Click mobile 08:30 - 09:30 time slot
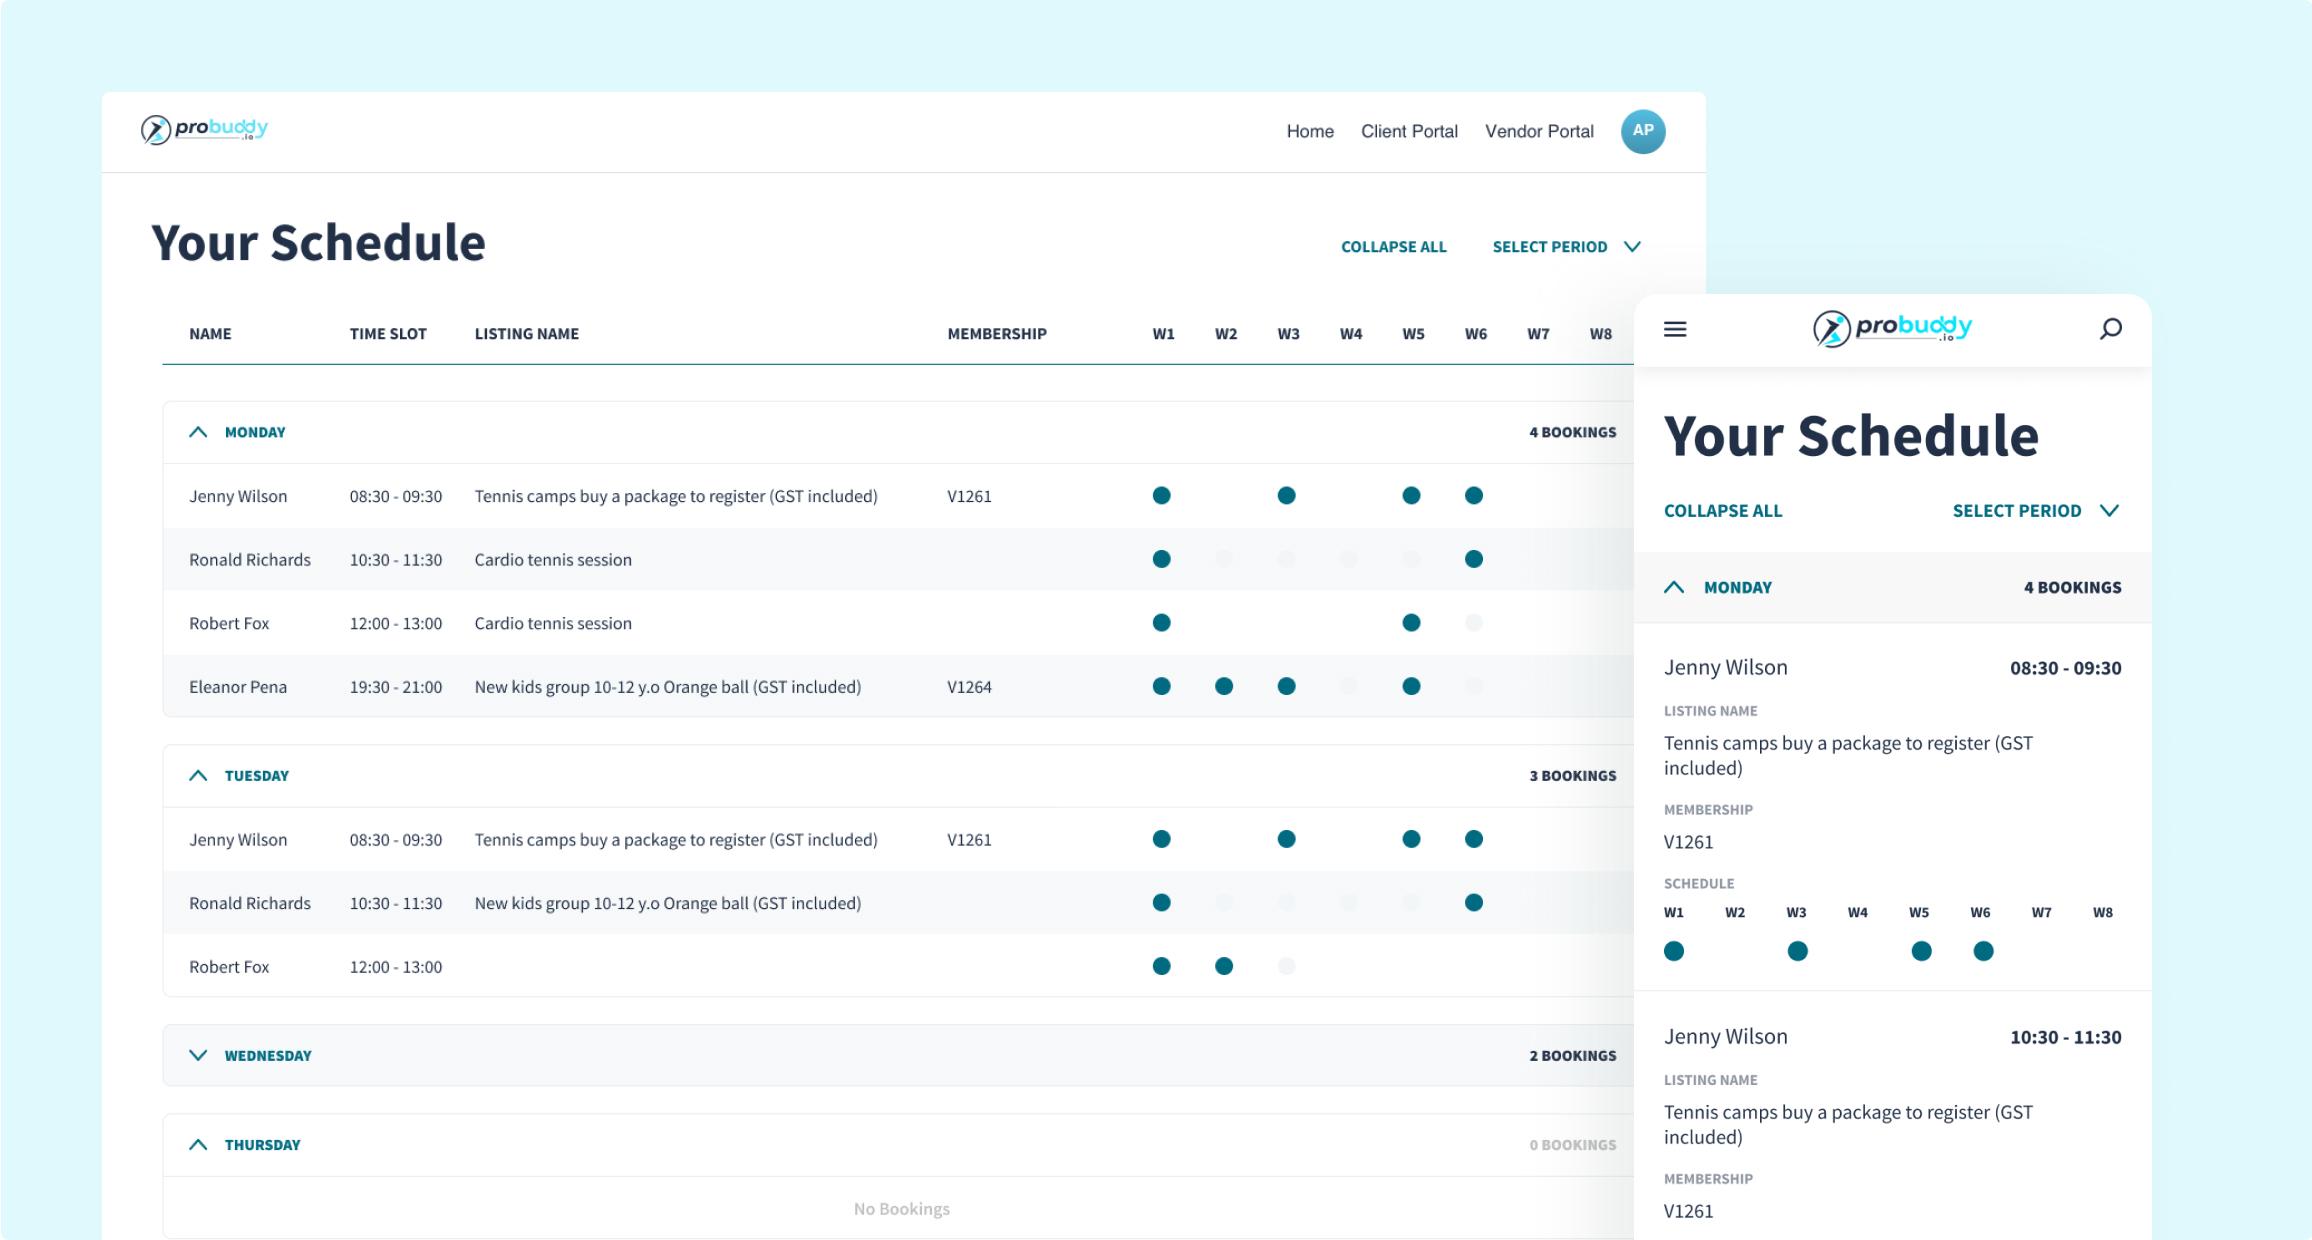 2065,668
